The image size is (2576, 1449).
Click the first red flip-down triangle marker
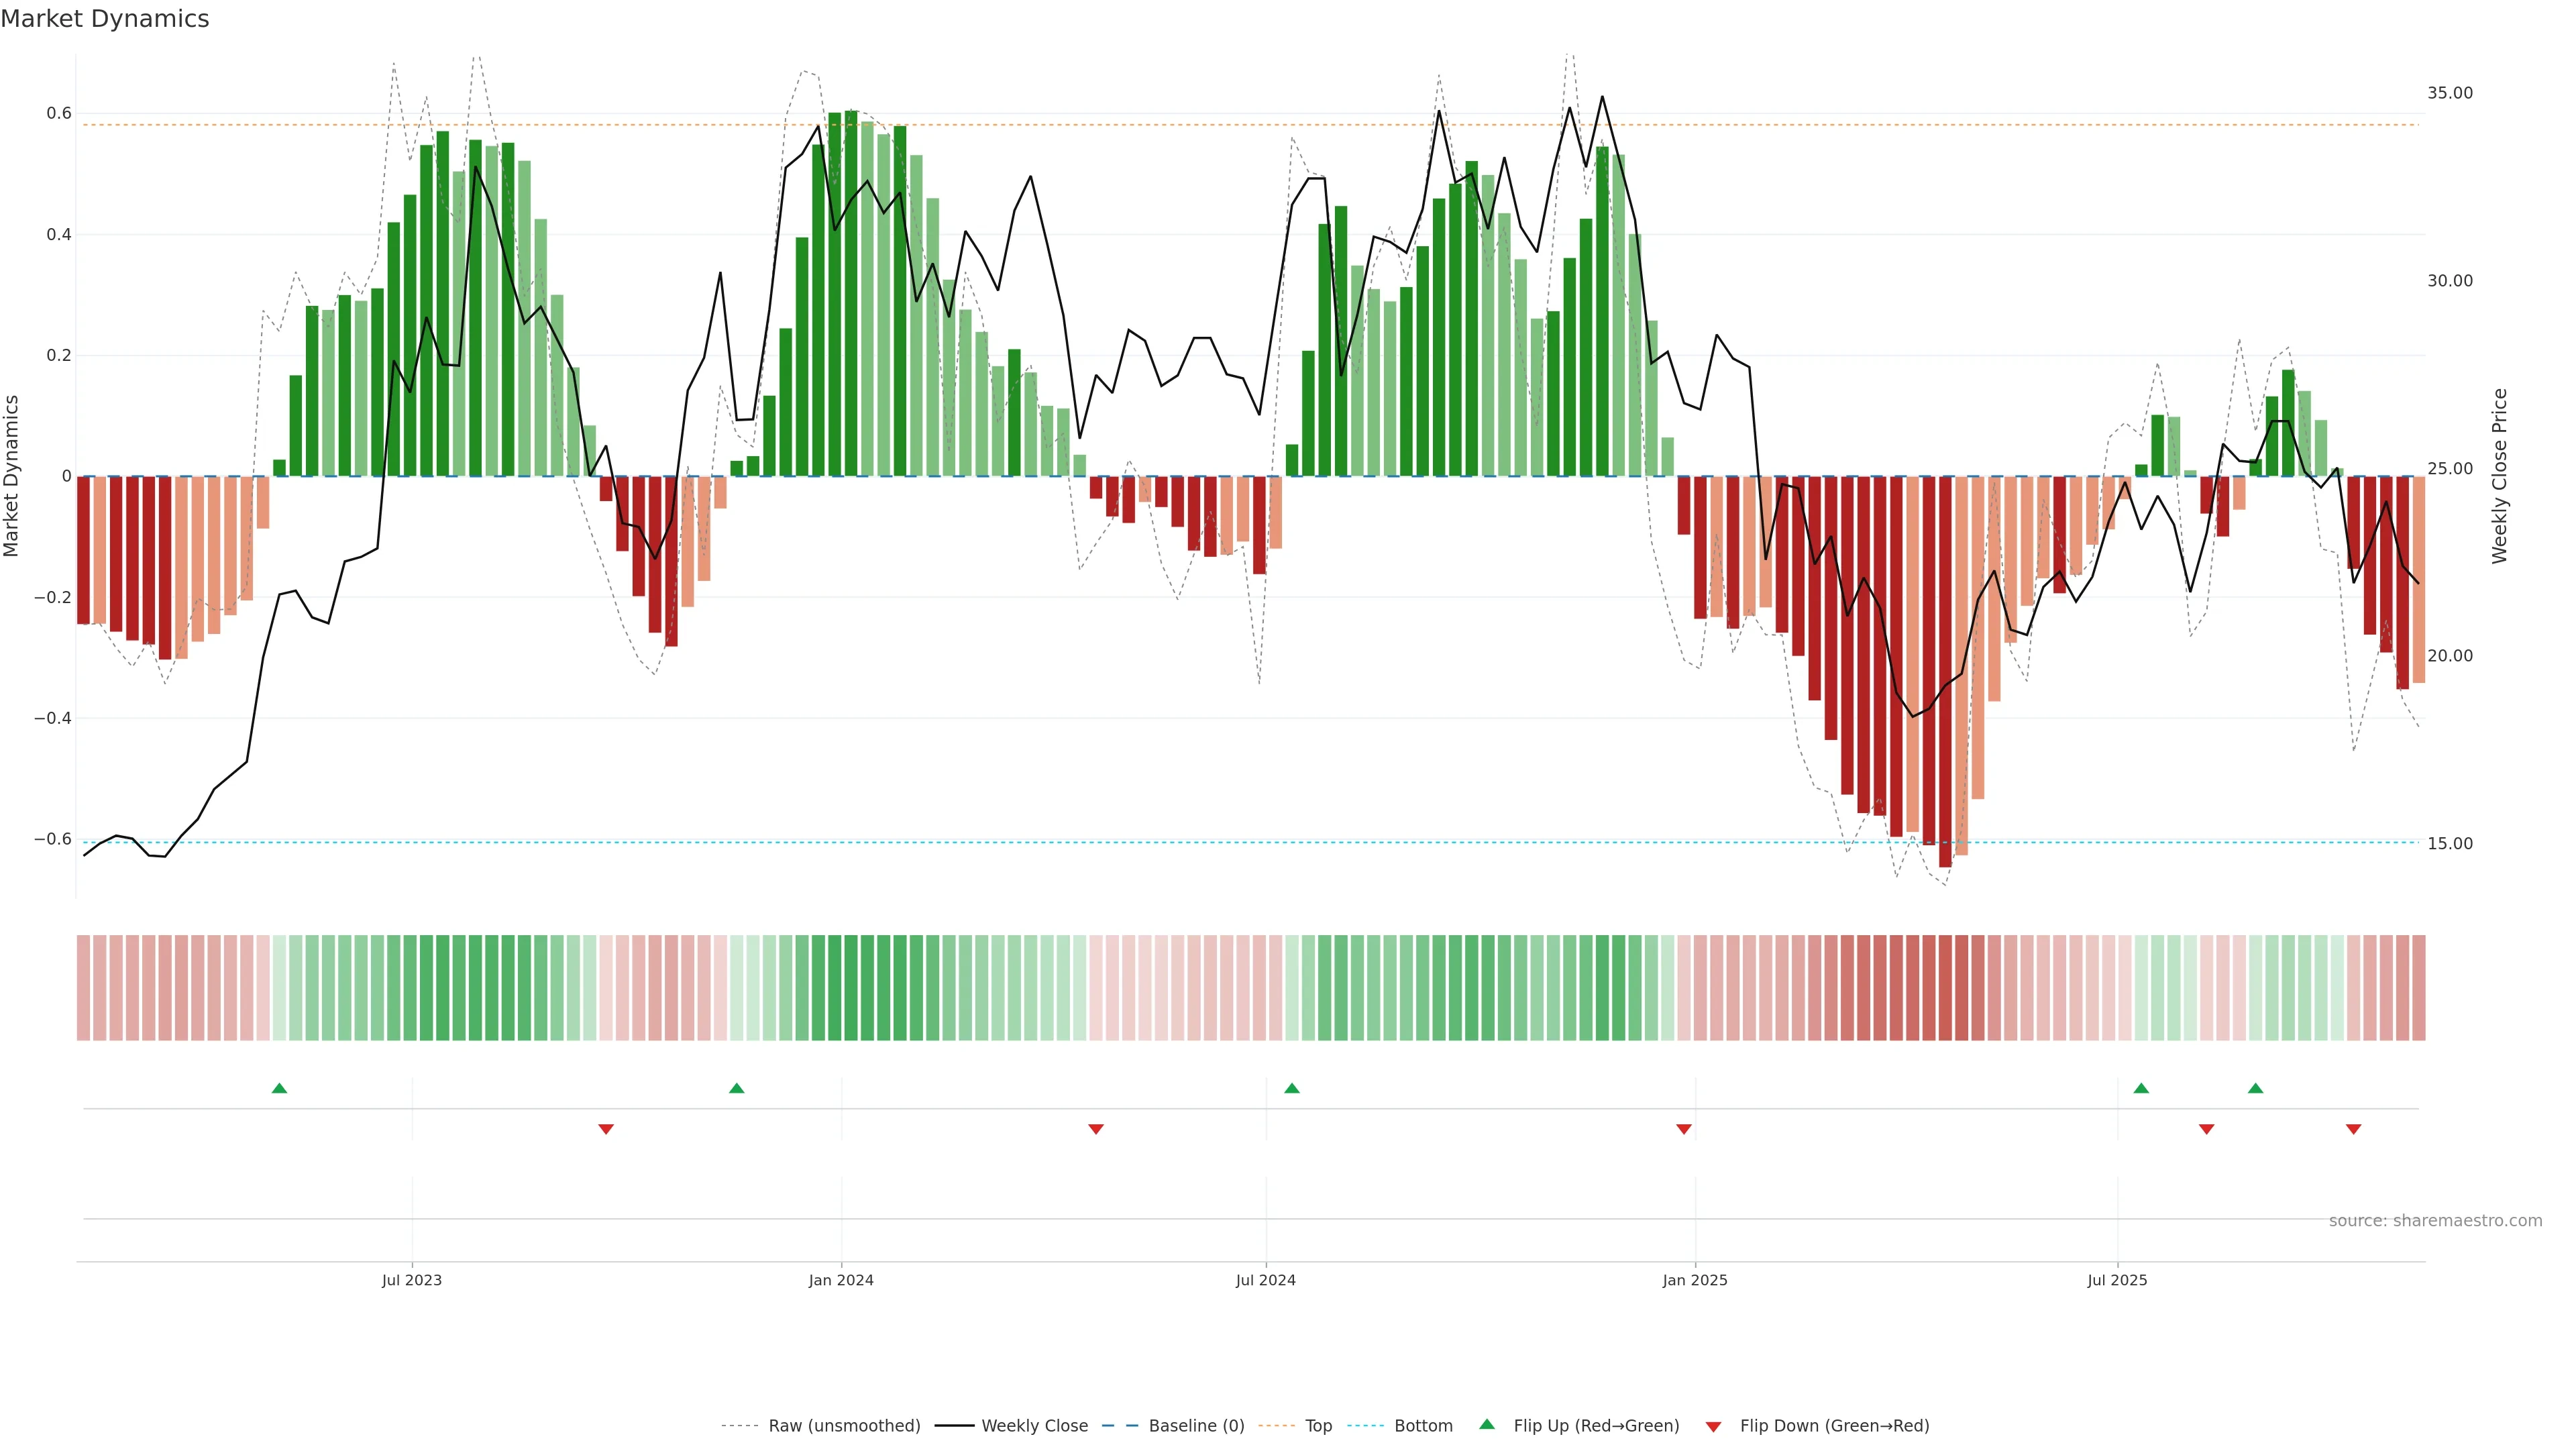606,1129
